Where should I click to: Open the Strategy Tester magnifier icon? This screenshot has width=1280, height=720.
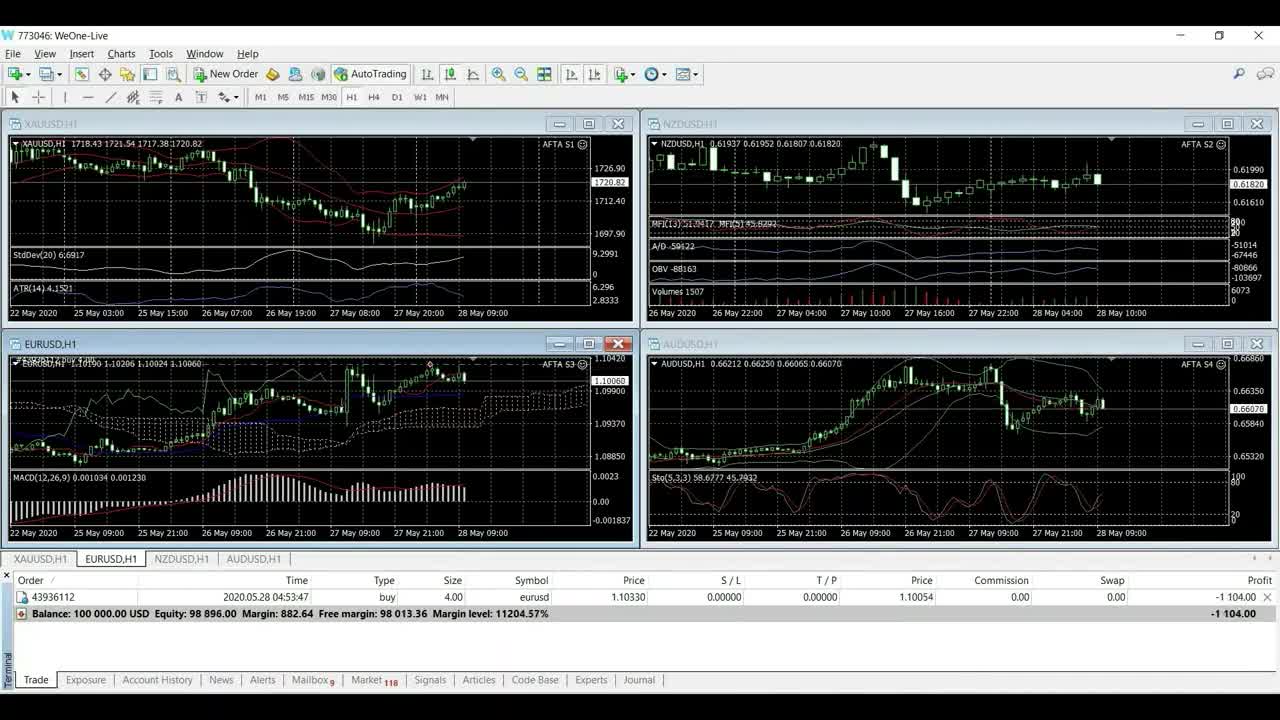(x=173, y=74)
